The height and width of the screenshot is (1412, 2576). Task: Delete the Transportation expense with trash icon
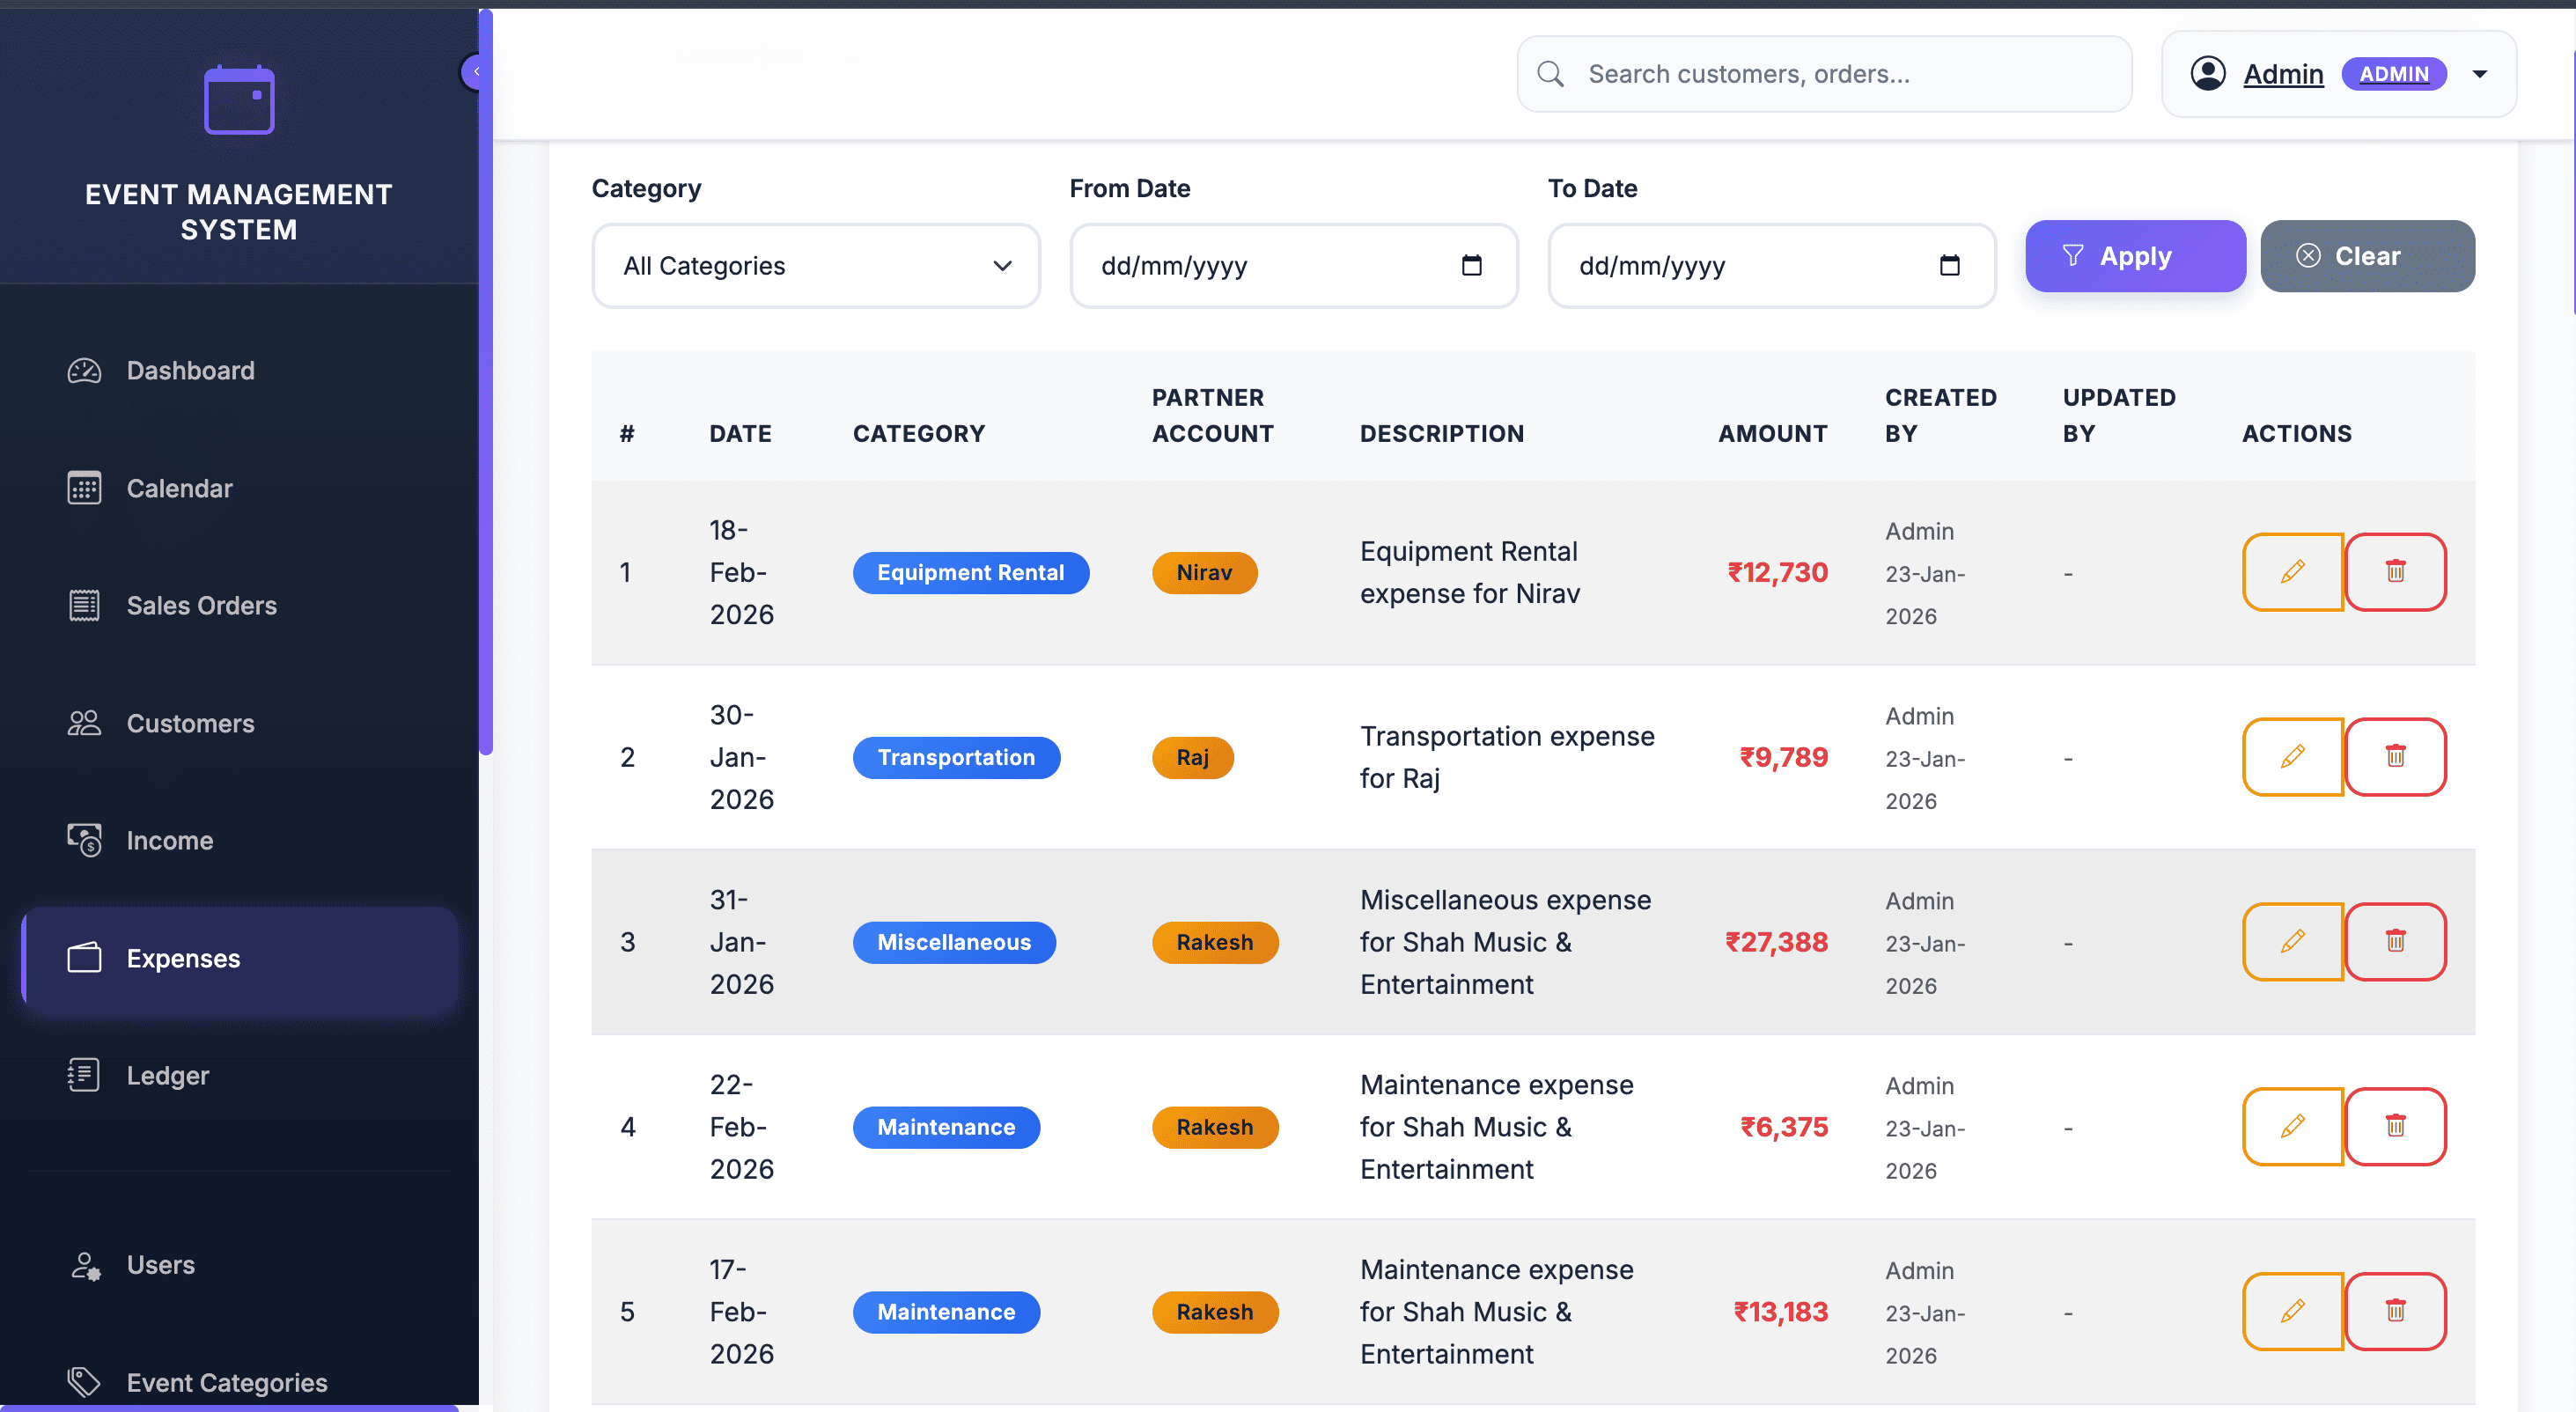click(x=2395, y=757)
